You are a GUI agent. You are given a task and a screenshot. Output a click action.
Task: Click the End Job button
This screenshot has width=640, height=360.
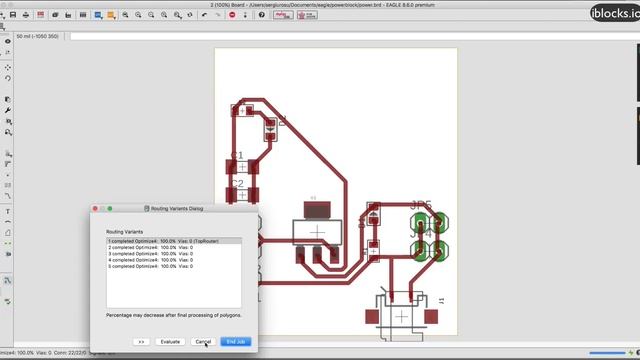(x=236, y=342)
